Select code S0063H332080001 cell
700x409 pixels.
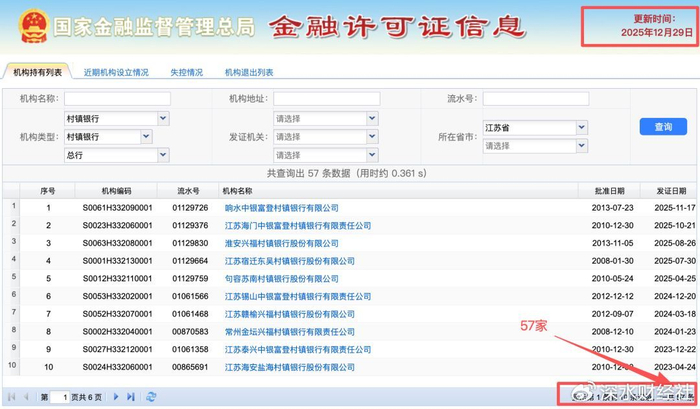117,243
